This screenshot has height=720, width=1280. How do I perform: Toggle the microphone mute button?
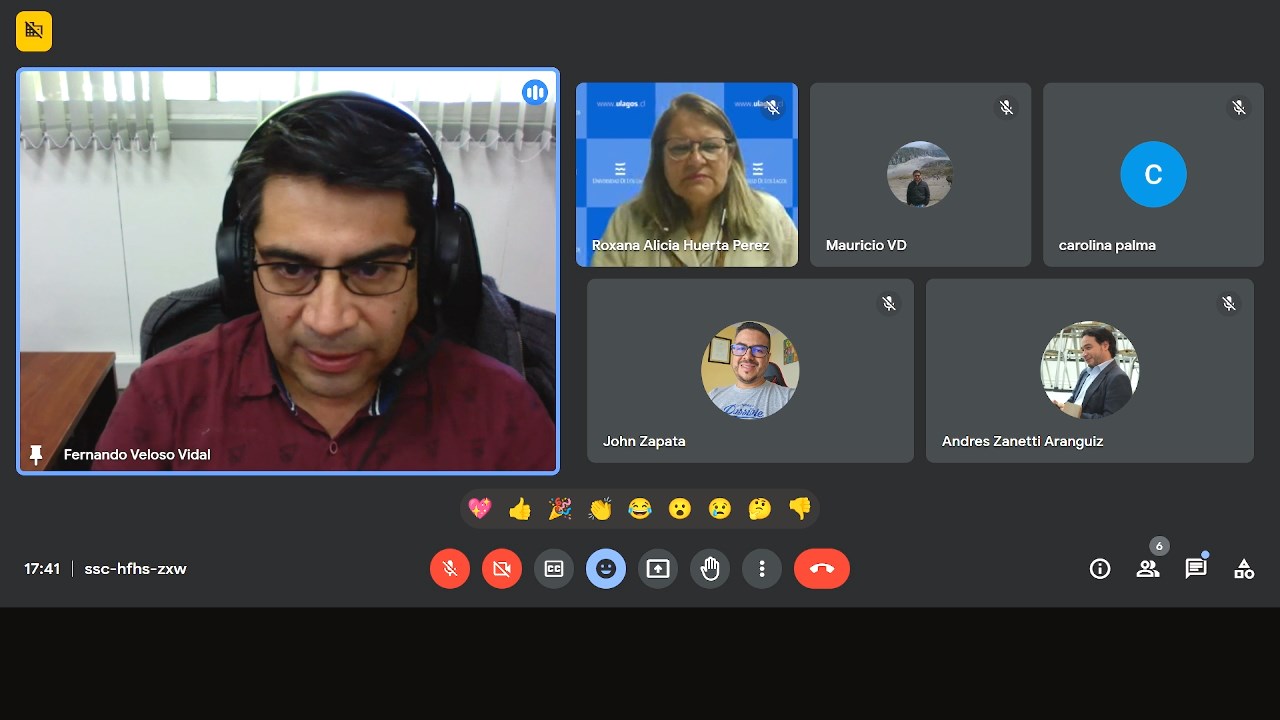tap(450, 569)
